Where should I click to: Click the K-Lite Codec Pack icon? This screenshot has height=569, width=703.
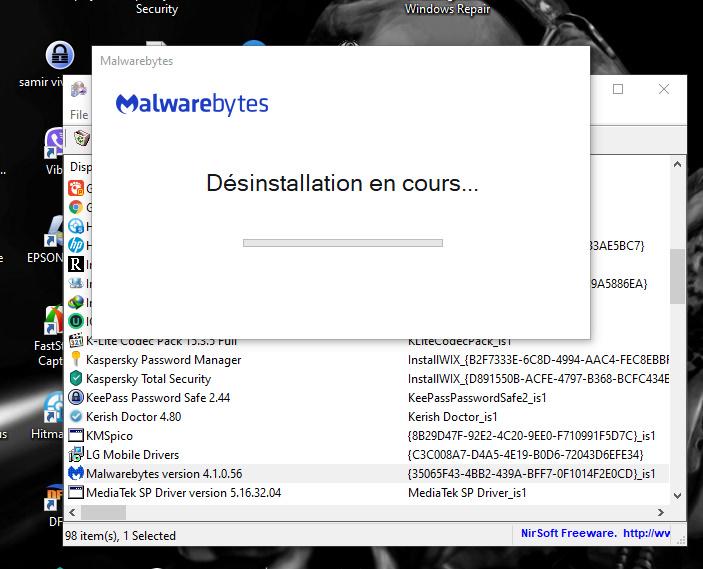[76, 341]
